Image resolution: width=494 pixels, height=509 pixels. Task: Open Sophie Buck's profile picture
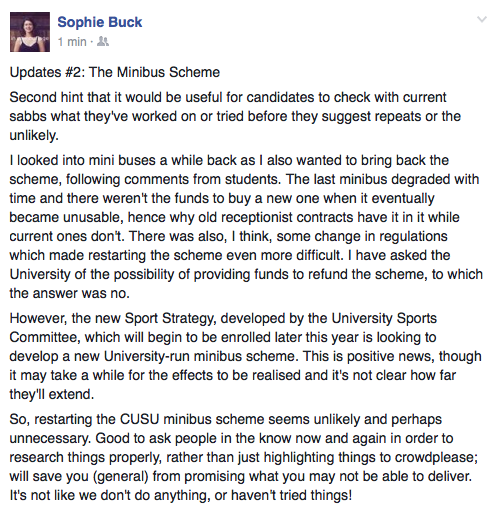pos(30,32)
